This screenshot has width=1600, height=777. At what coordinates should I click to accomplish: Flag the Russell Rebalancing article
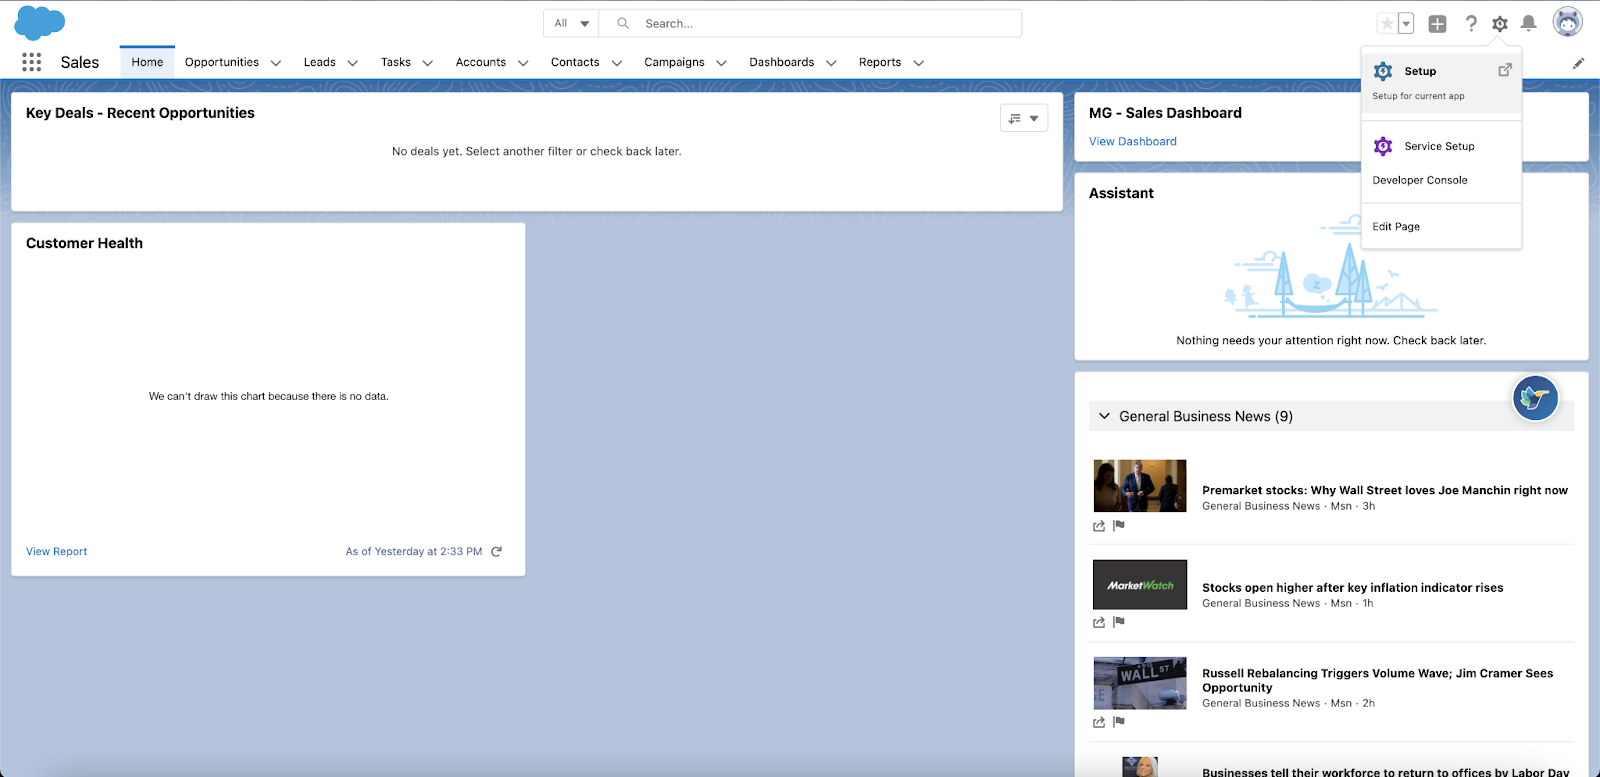[1119, 722]
